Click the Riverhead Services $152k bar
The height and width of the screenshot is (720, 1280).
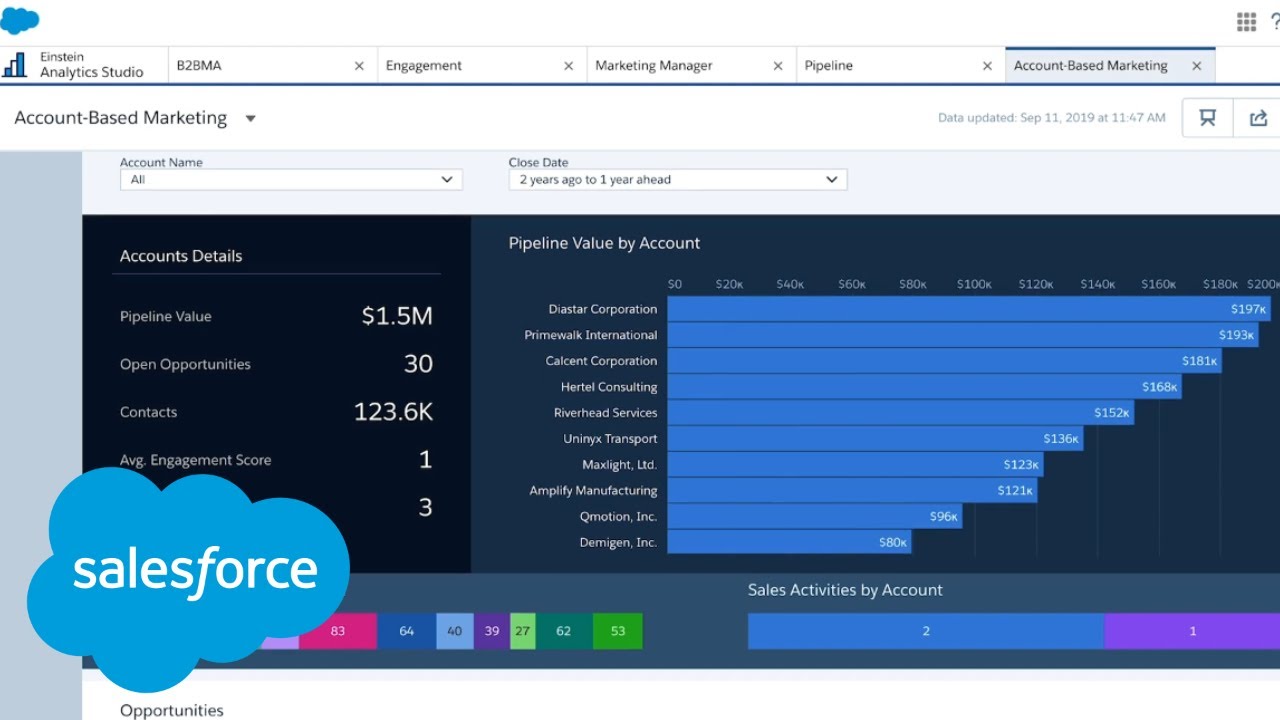pos(900,413)
